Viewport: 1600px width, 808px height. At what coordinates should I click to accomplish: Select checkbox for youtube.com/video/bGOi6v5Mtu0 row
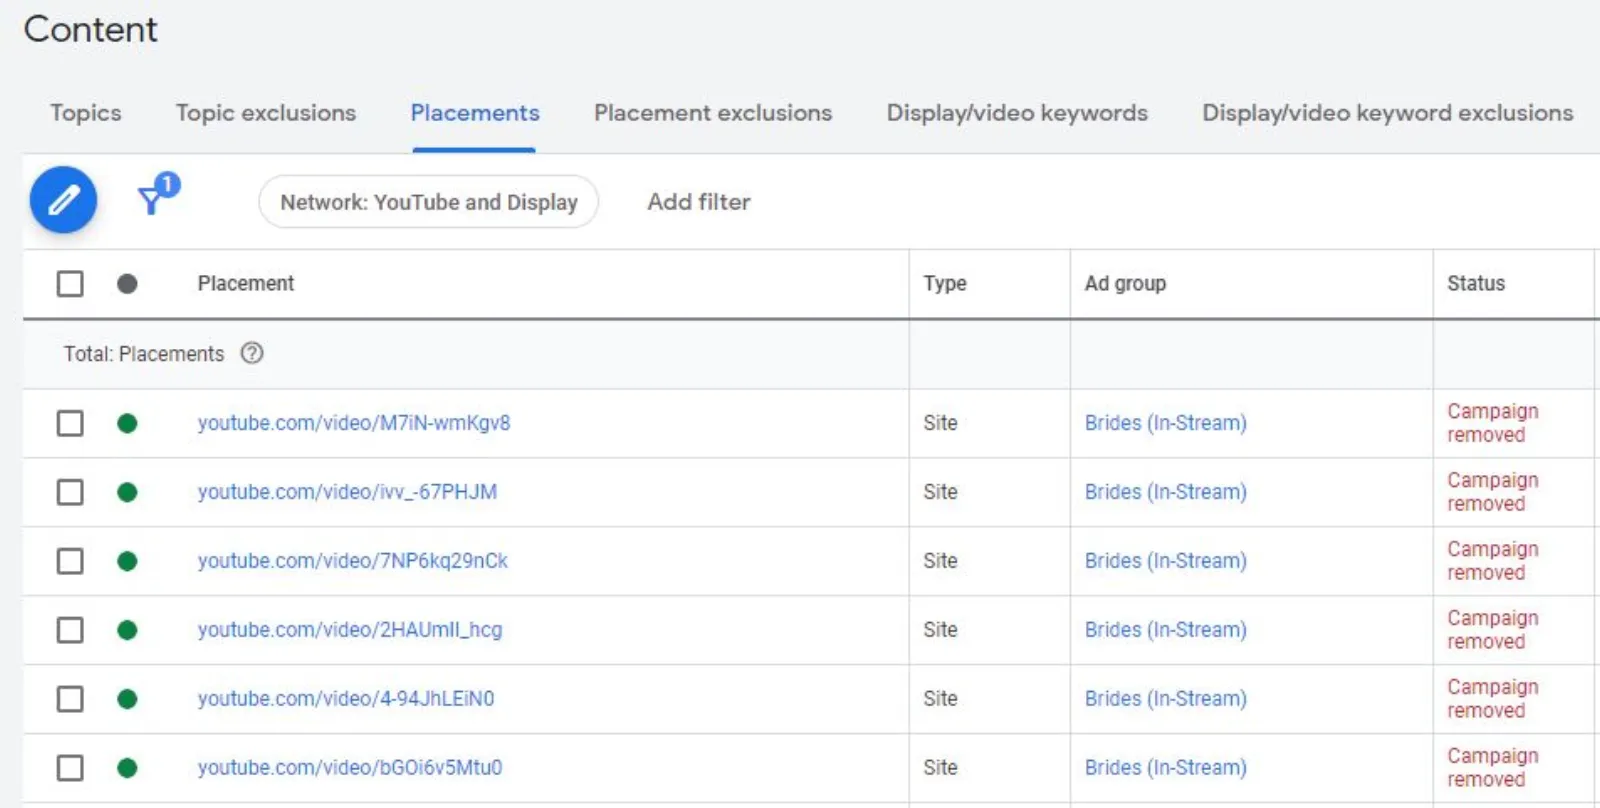tap(70, 768)
